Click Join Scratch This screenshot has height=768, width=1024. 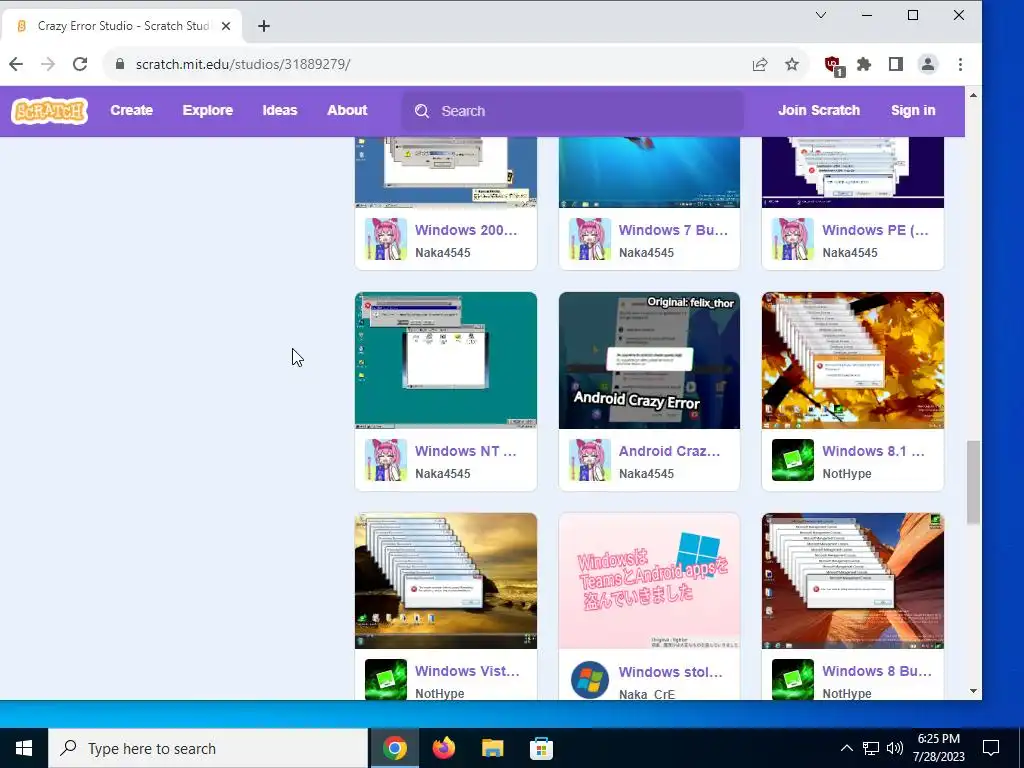pos(819,110)
